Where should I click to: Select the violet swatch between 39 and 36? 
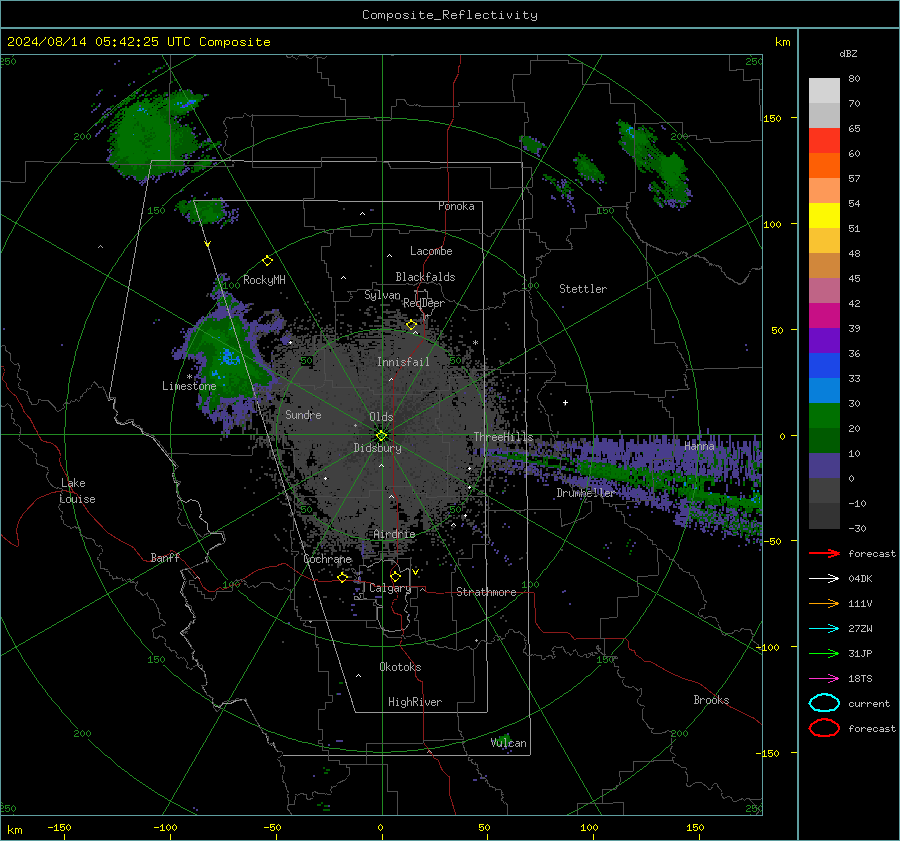tap(824, 340)
